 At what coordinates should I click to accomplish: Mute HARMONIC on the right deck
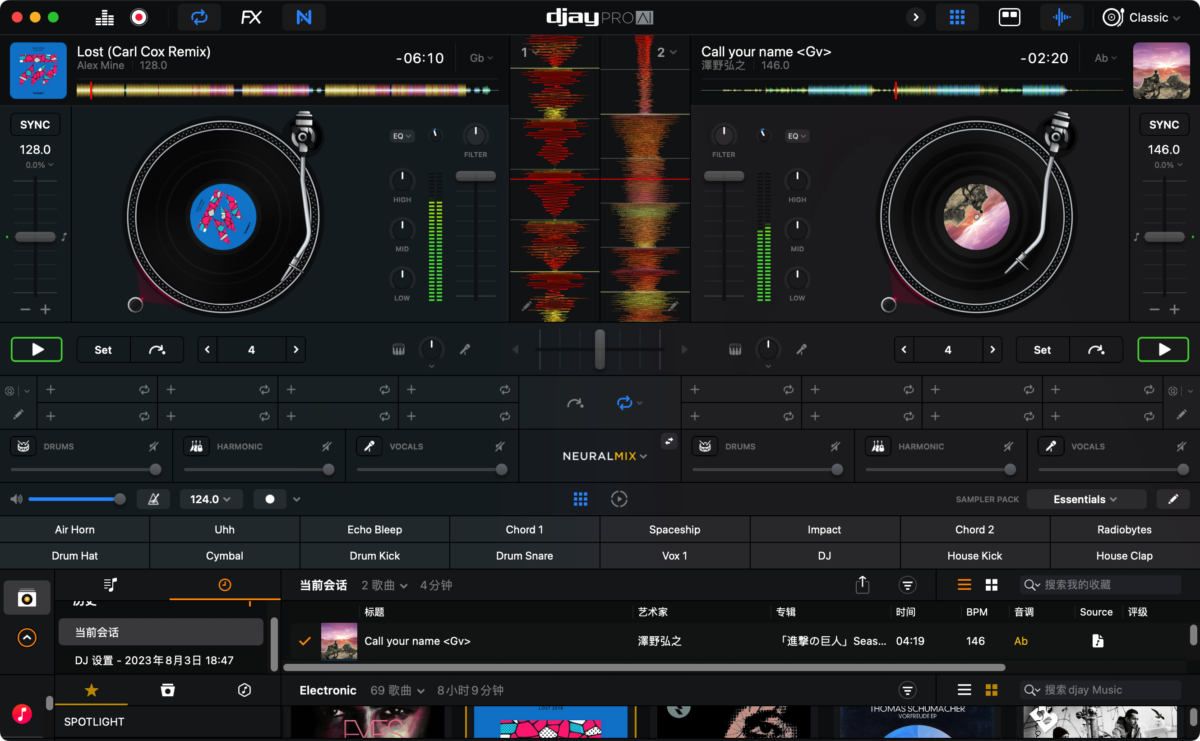pyautogui.click(x=1008, y=446)
